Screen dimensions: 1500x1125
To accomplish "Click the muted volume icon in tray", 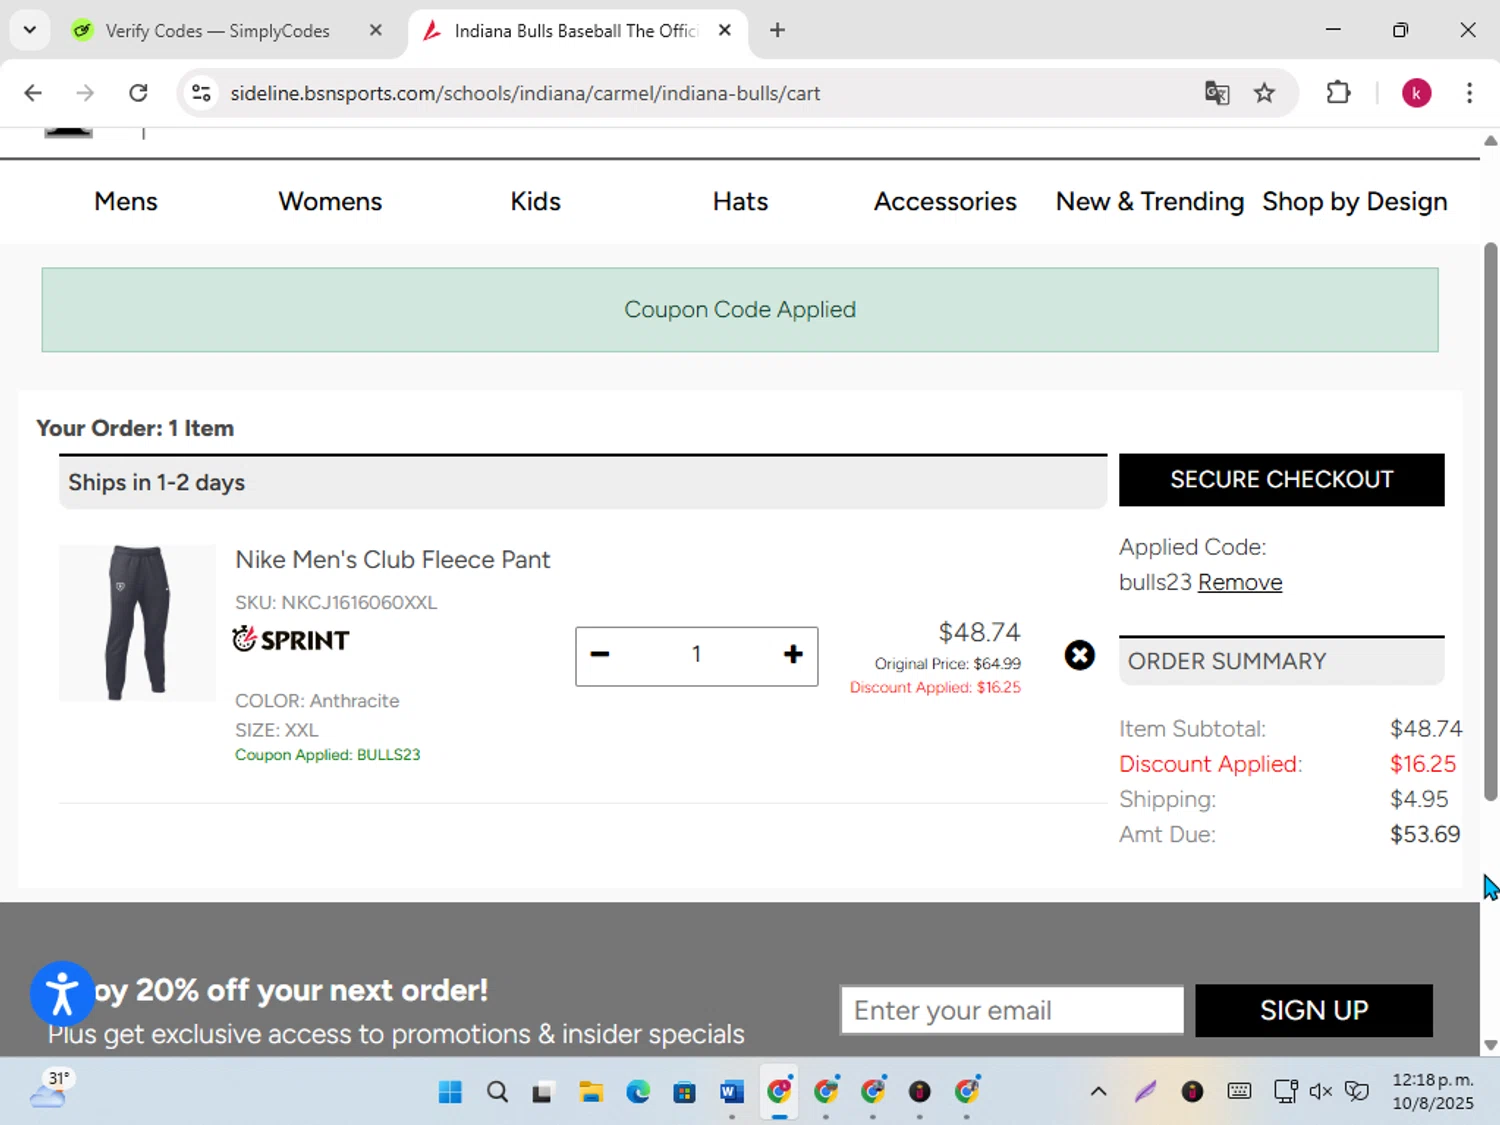I will (1320, 1091).
